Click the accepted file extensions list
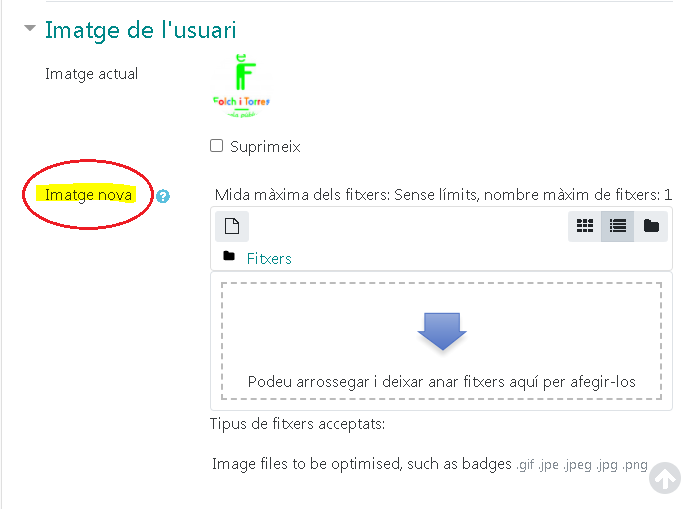Viewport: 691px width, 509px height. [581, 465]
